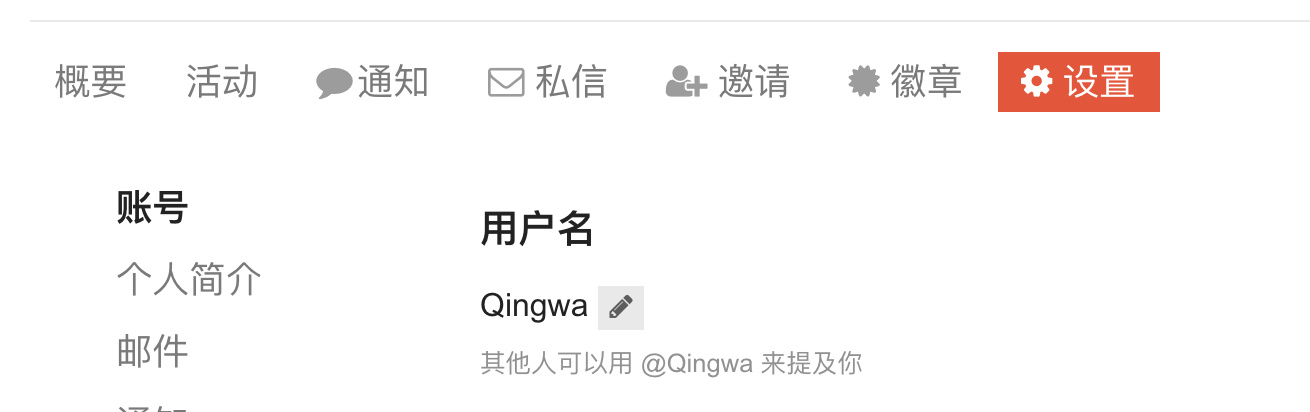Image resolution: width=1310 pixels, height=412 pixels.
Task: Click the @Qingwa mention hint text
Action: click(x=697, y=363)
